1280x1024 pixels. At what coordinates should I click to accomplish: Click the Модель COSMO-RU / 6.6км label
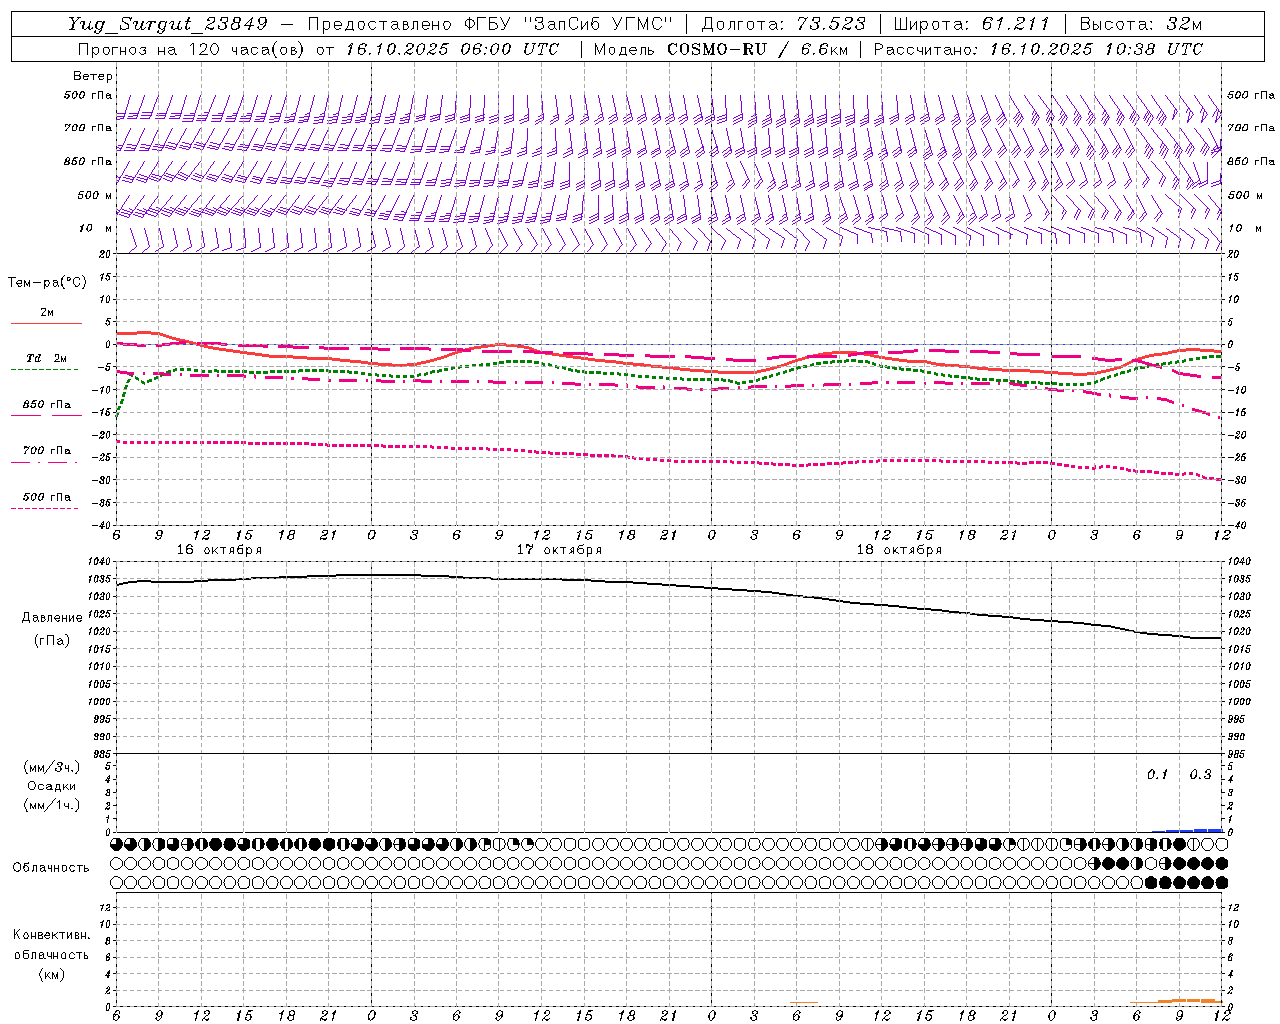point(720,49)
